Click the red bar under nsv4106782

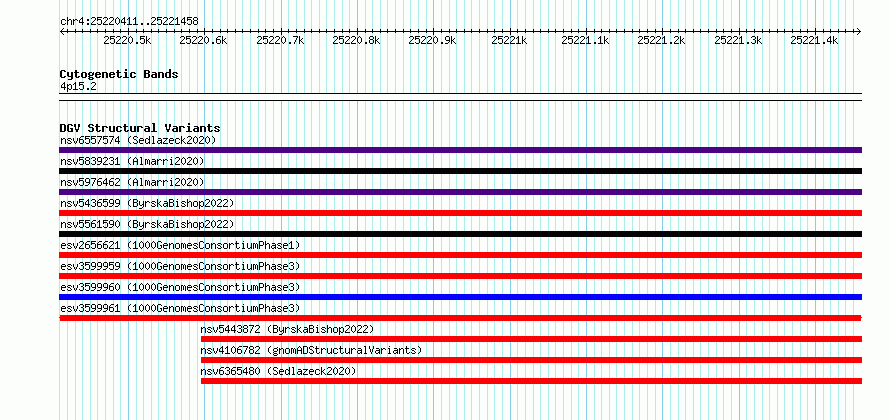[x=531, y=360]
